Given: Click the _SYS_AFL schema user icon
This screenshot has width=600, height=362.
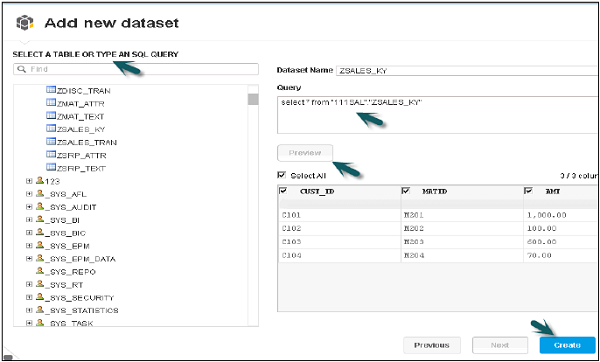Looking at the screenshot, I should (40, 194).
